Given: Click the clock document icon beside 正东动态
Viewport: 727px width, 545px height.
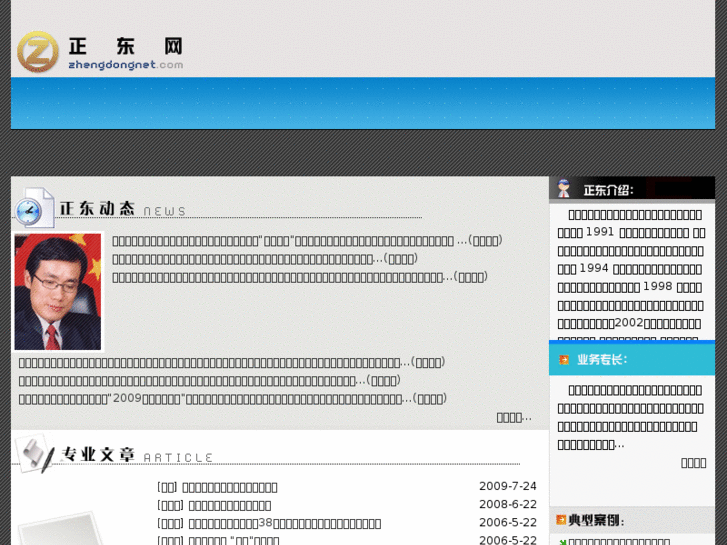Looking at the screenshot, I should [x=34, y=208].
